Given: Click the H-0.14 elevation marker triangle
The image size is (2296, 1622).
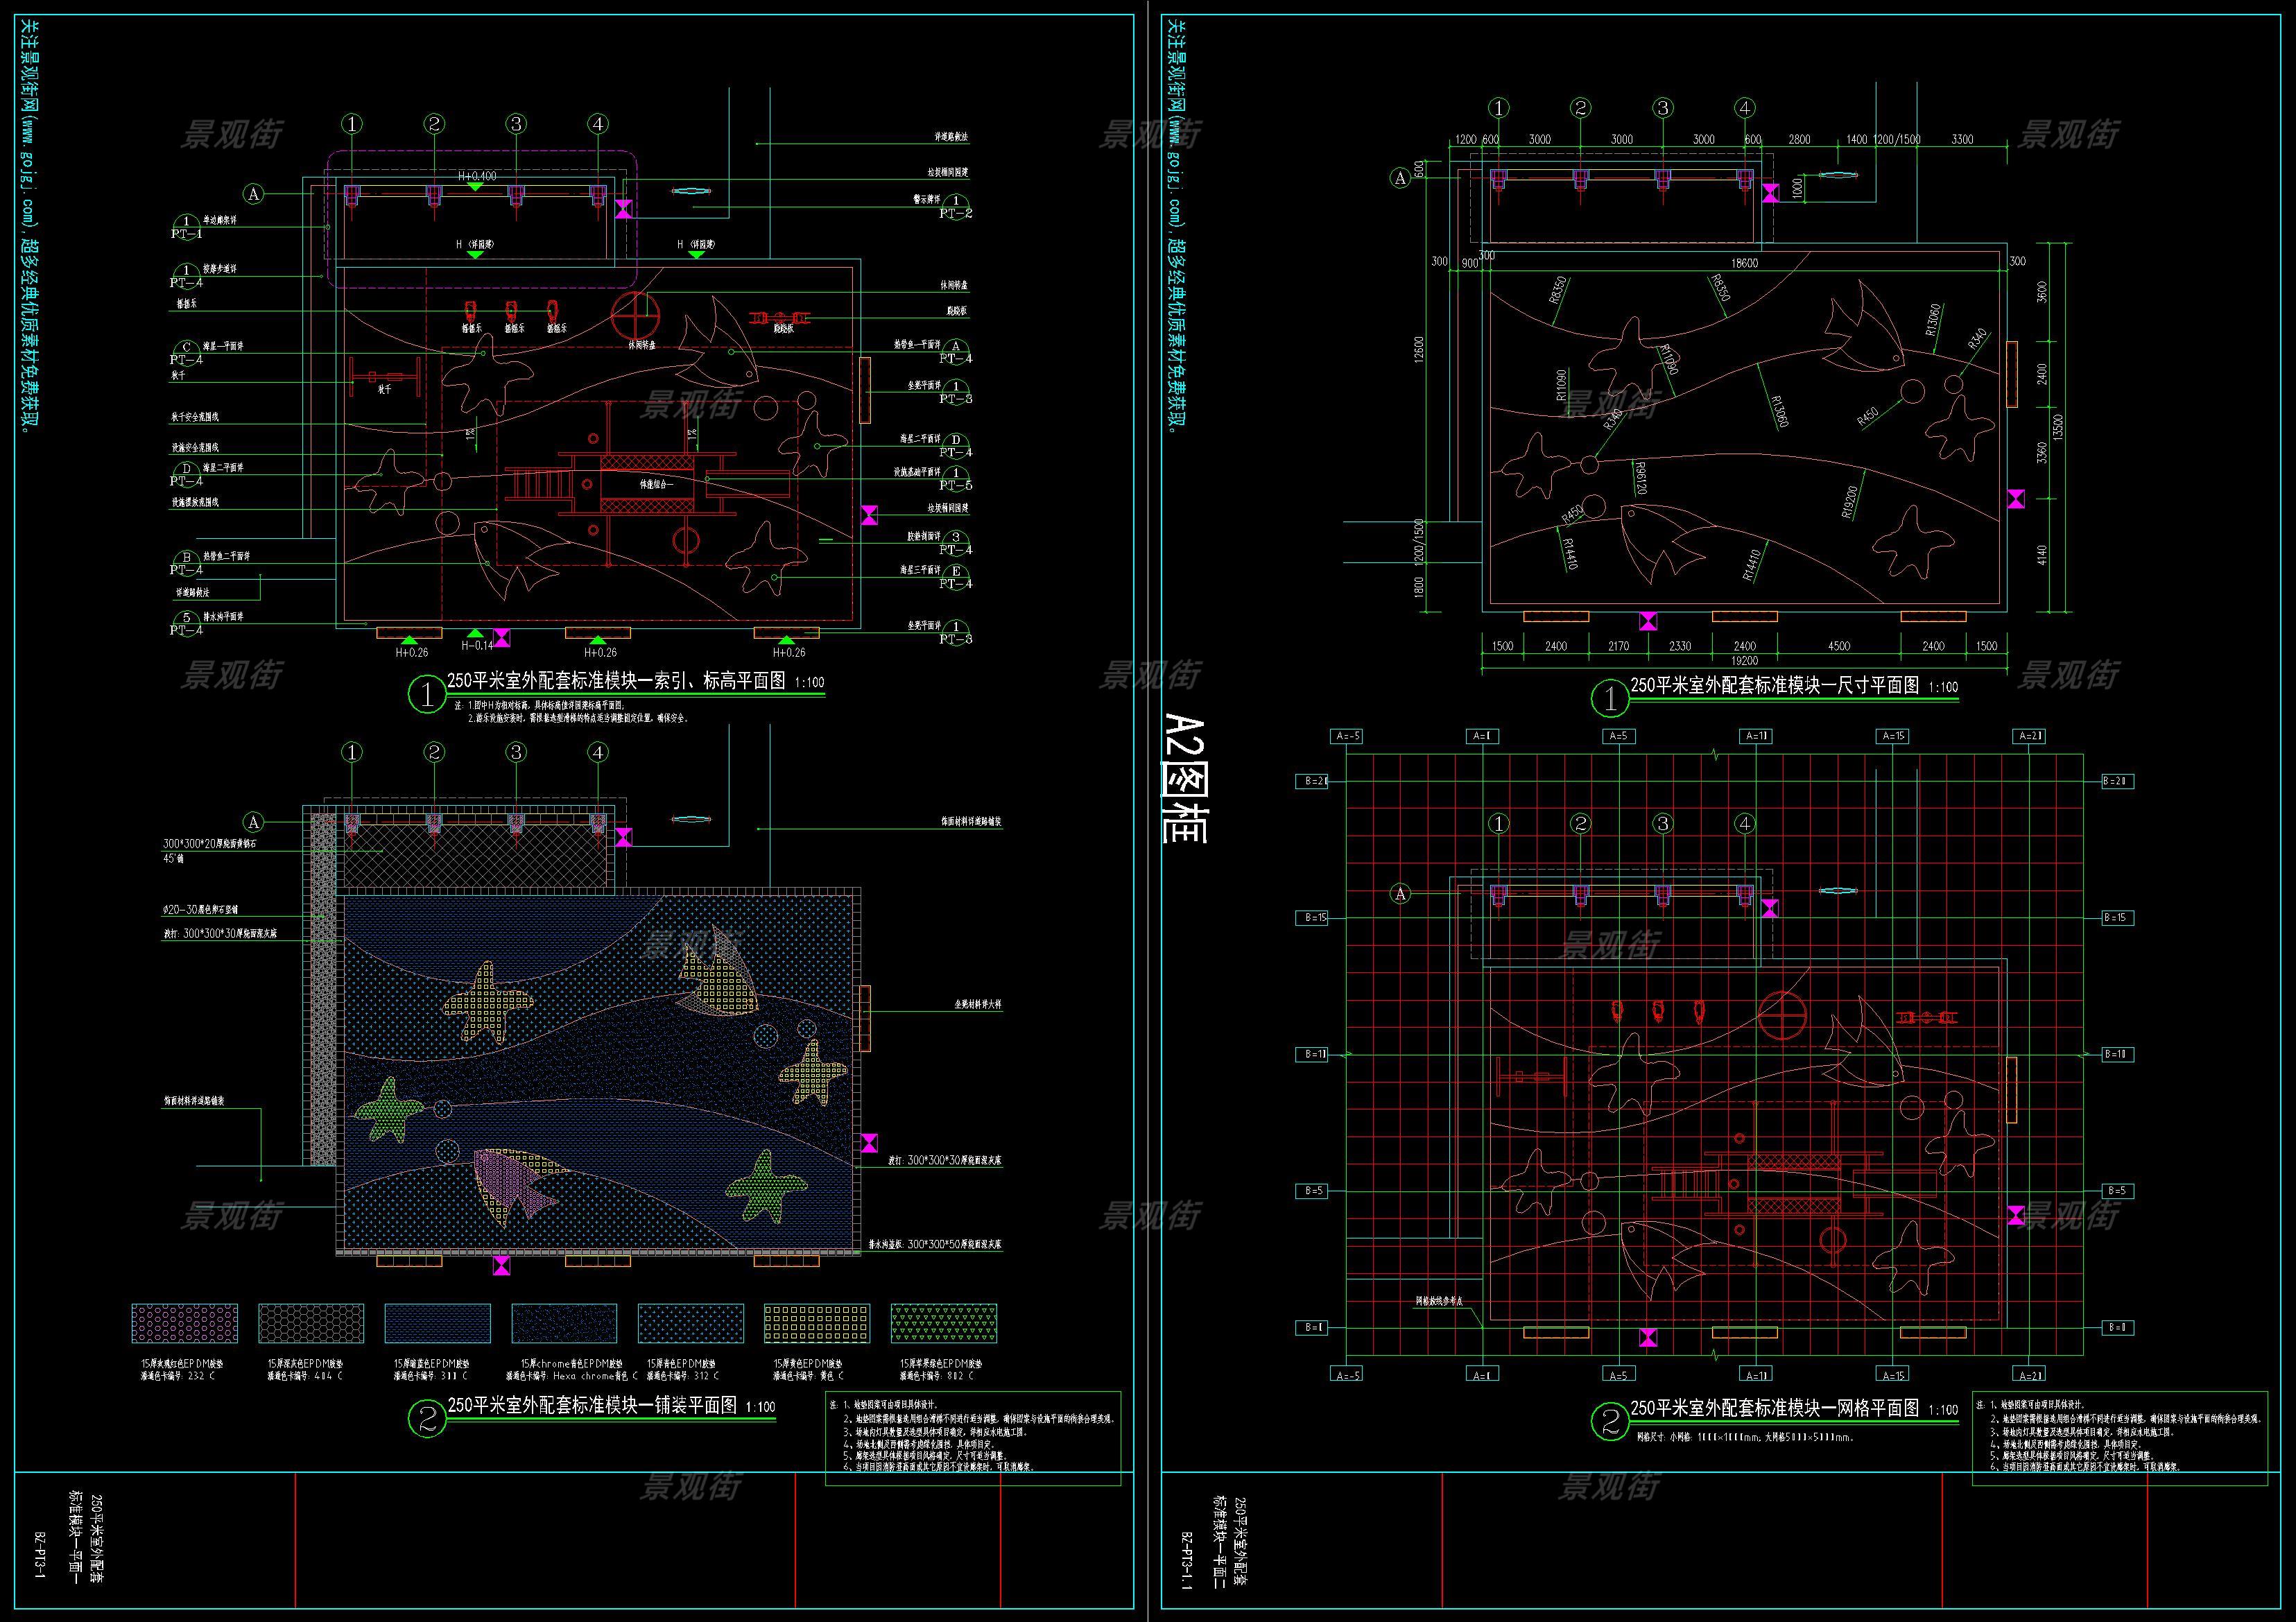Looking at the screenshot, I should pos(476,633).
